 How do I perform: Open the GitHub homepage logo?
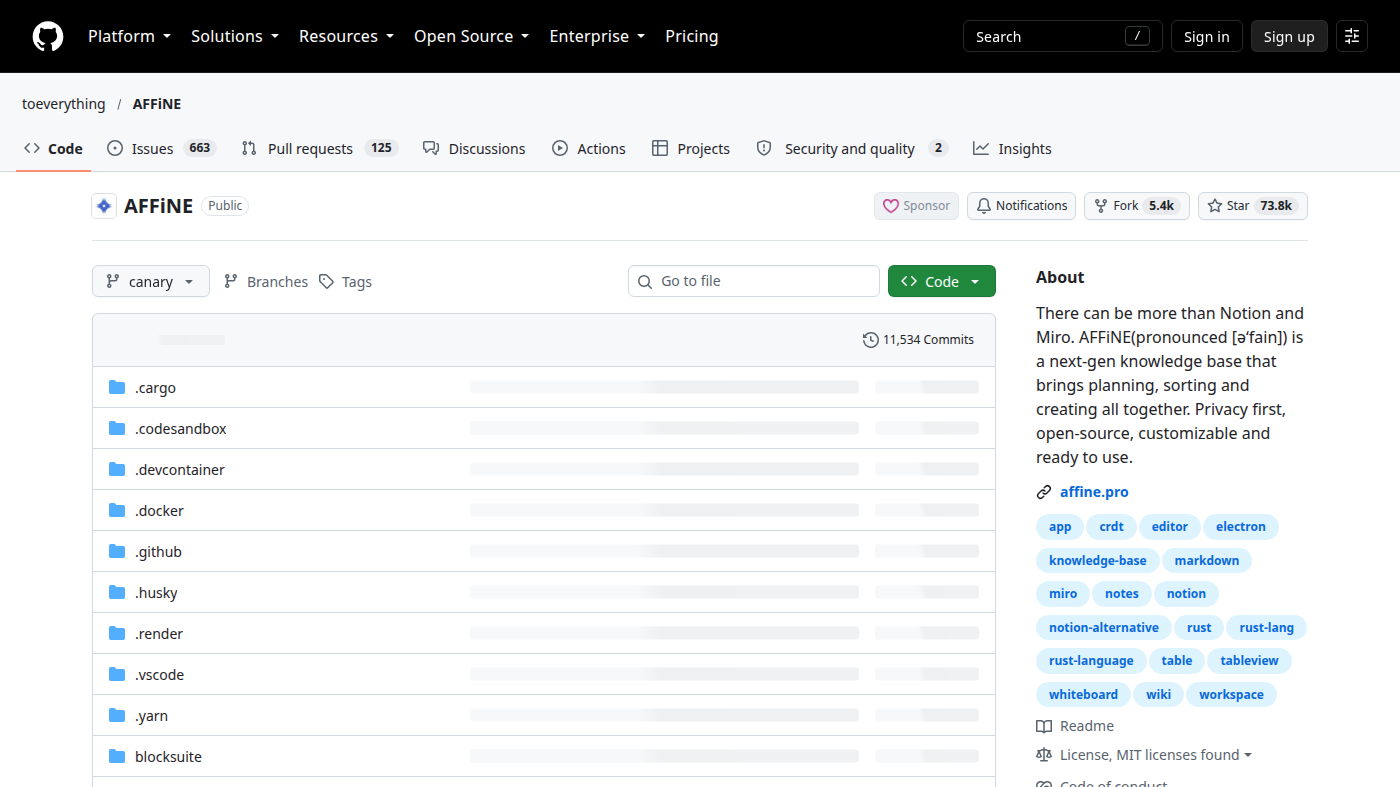[x=48, y=37]
